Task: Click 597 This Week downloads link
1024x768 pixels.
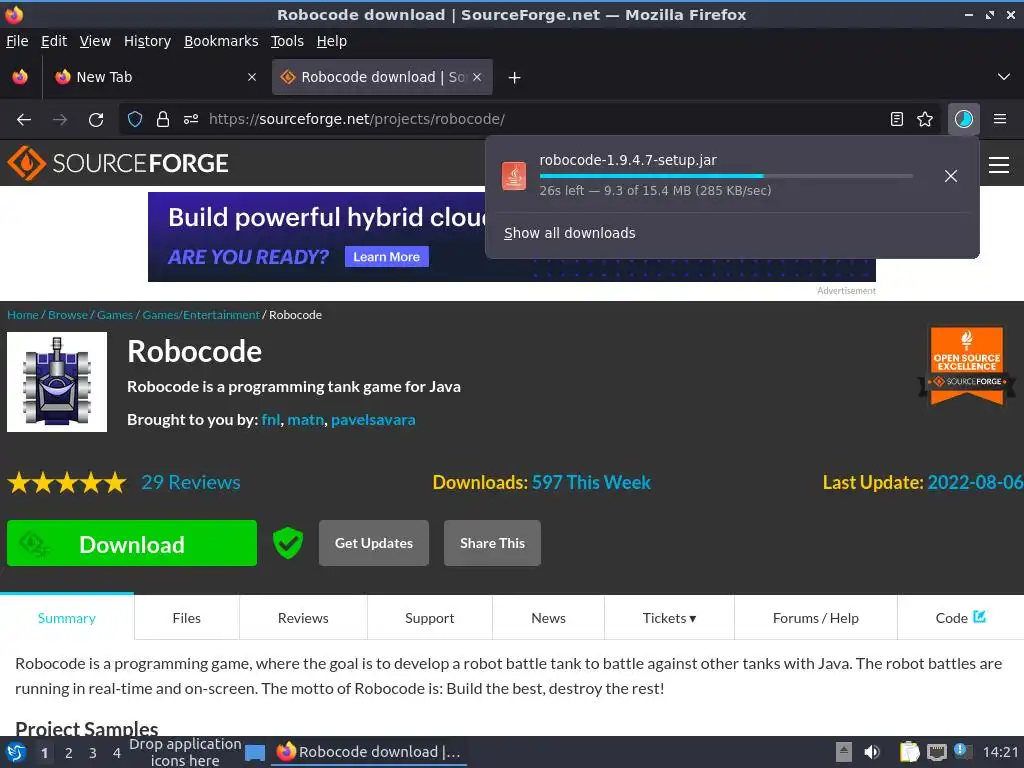Action: pos(591,482)
